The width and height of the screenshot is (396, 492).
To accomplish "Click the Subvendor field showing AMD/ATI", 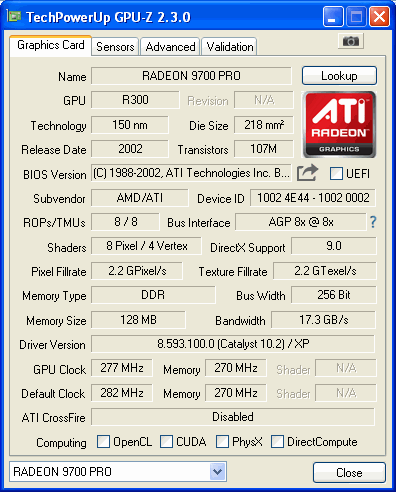I will pyautogui.click(x=140, y=198).
